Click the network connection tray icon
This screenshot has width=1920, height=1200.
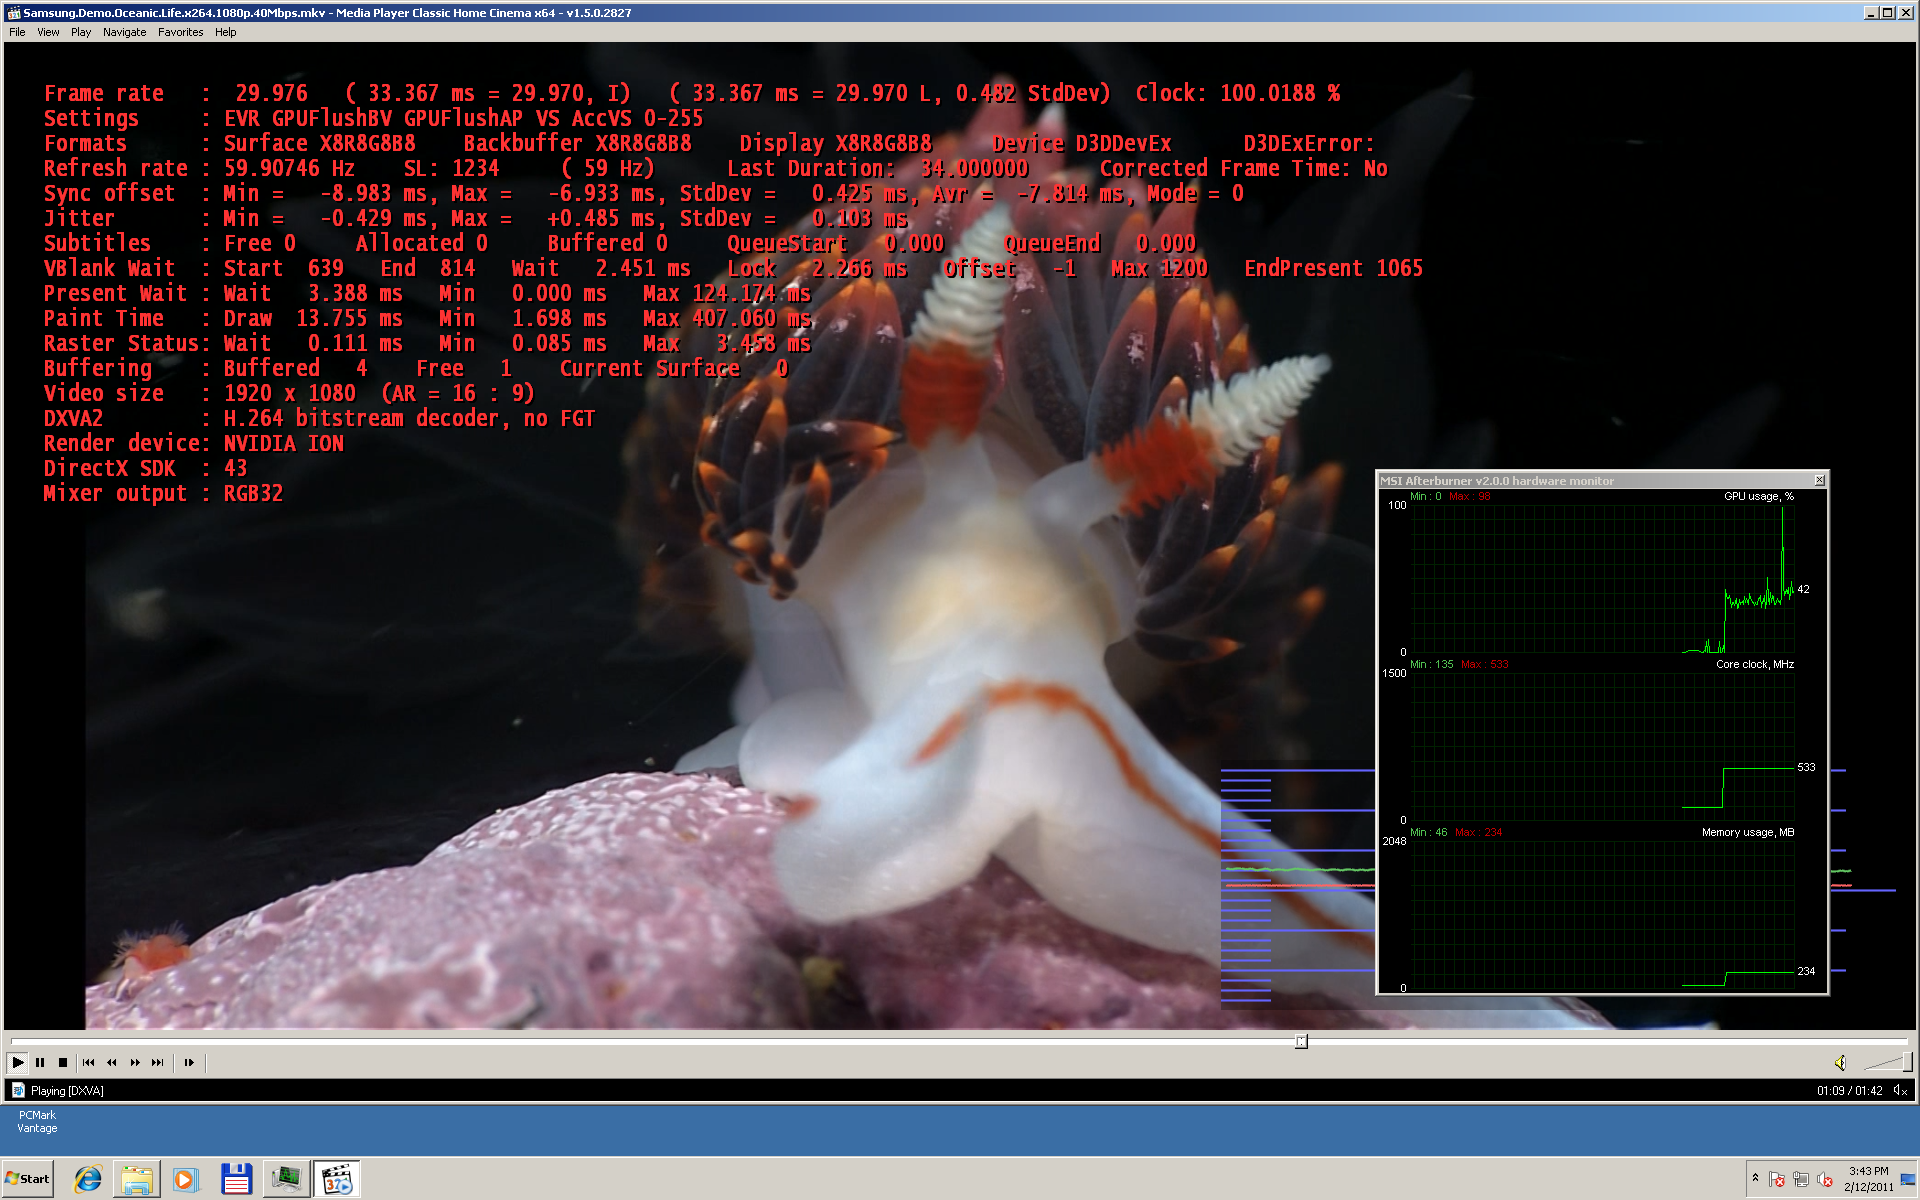click(1801, 1180)
